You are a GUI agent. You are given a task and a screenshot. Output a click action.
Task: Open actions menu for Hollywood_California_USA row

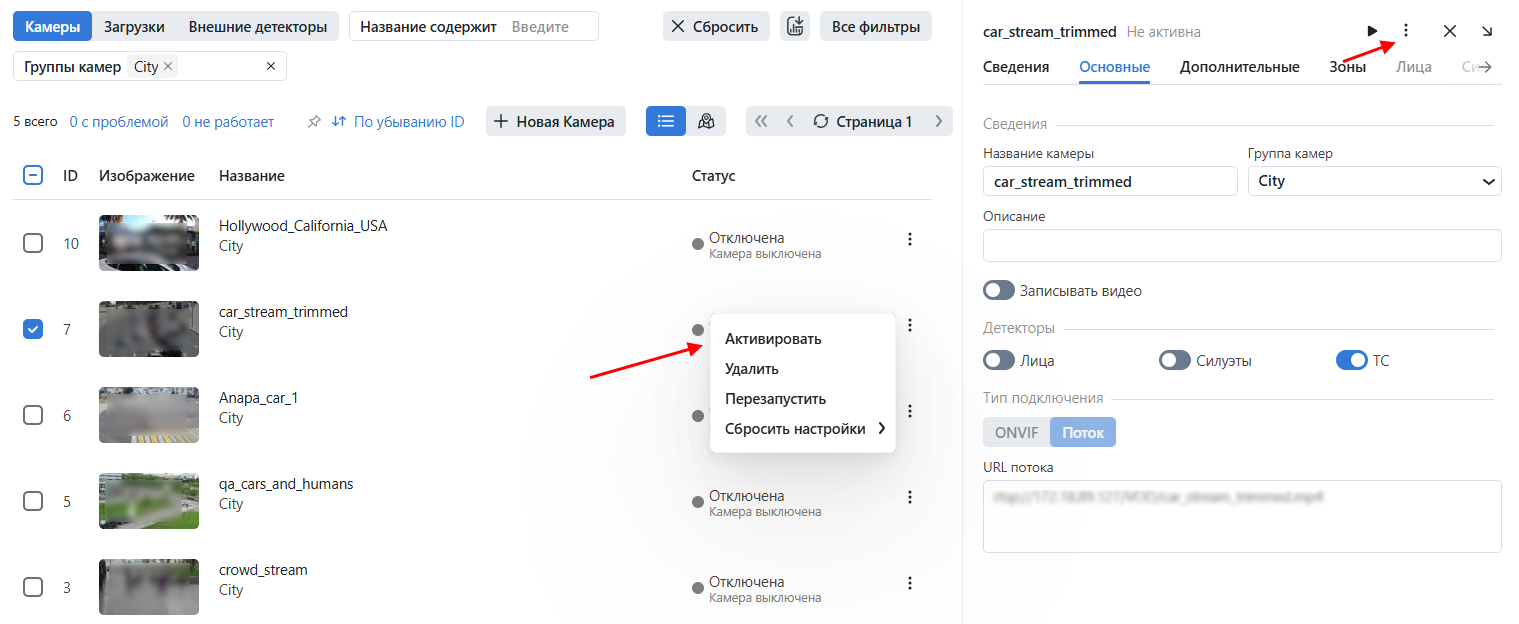tap(909, 239)
